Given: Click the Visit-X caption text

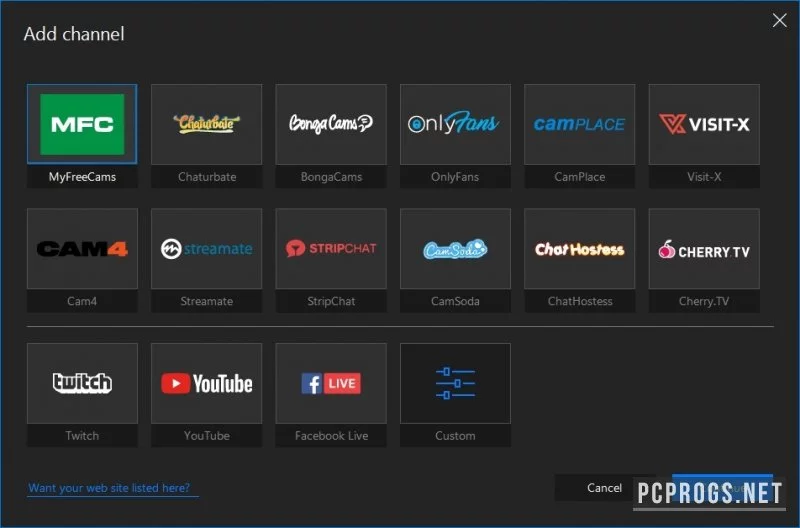Looking at the screenshot, I should [x=704, y=177].
